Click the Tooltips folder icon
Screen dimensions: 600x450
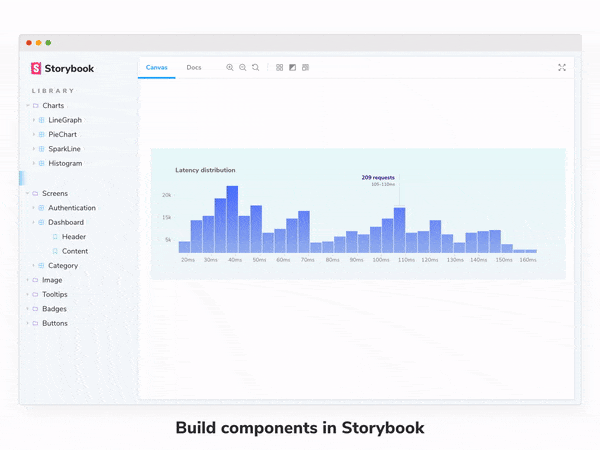click(35, 294)
